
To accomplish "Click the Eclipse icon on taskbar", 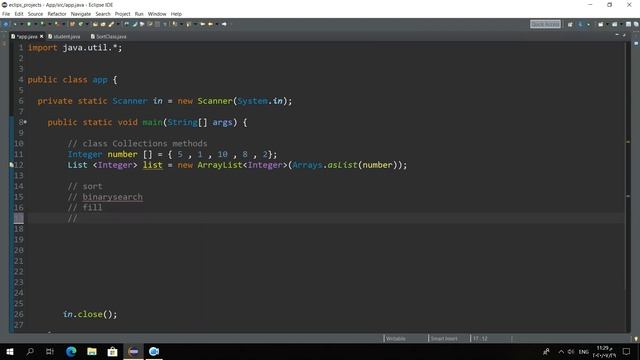I will 133,351.
